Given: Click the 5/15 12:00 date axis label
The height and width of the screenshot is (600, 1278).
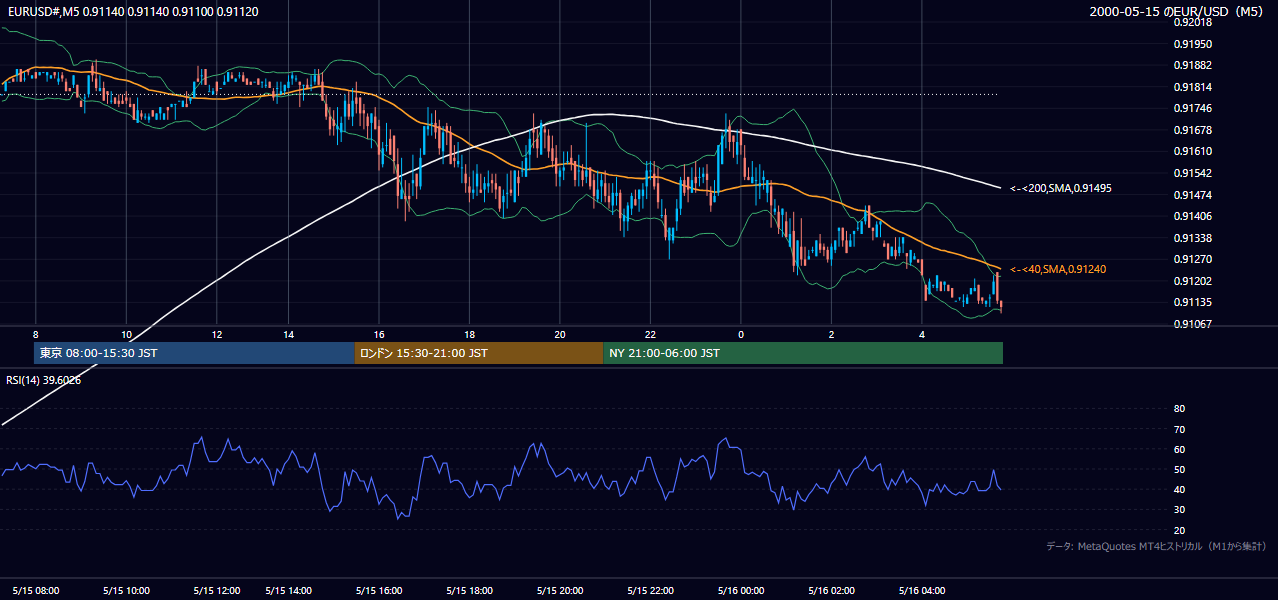Looking at the screenshot, I should click(x=217, y=590).
